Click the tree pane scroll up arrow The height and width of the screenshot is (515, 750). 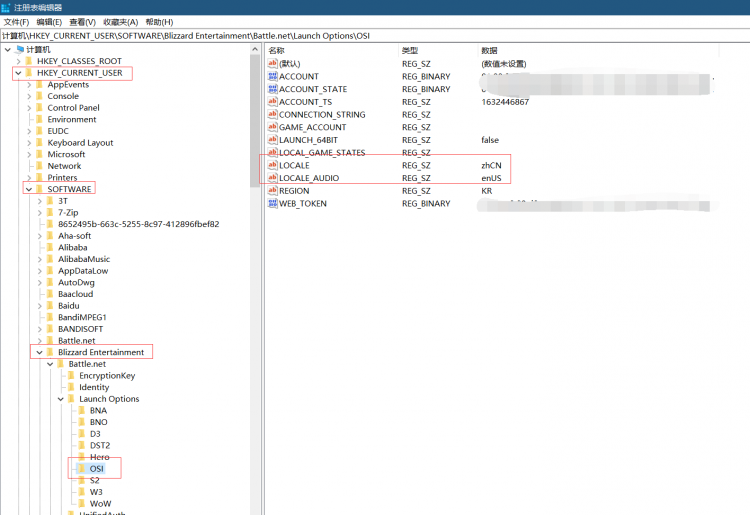coord(255,49)
